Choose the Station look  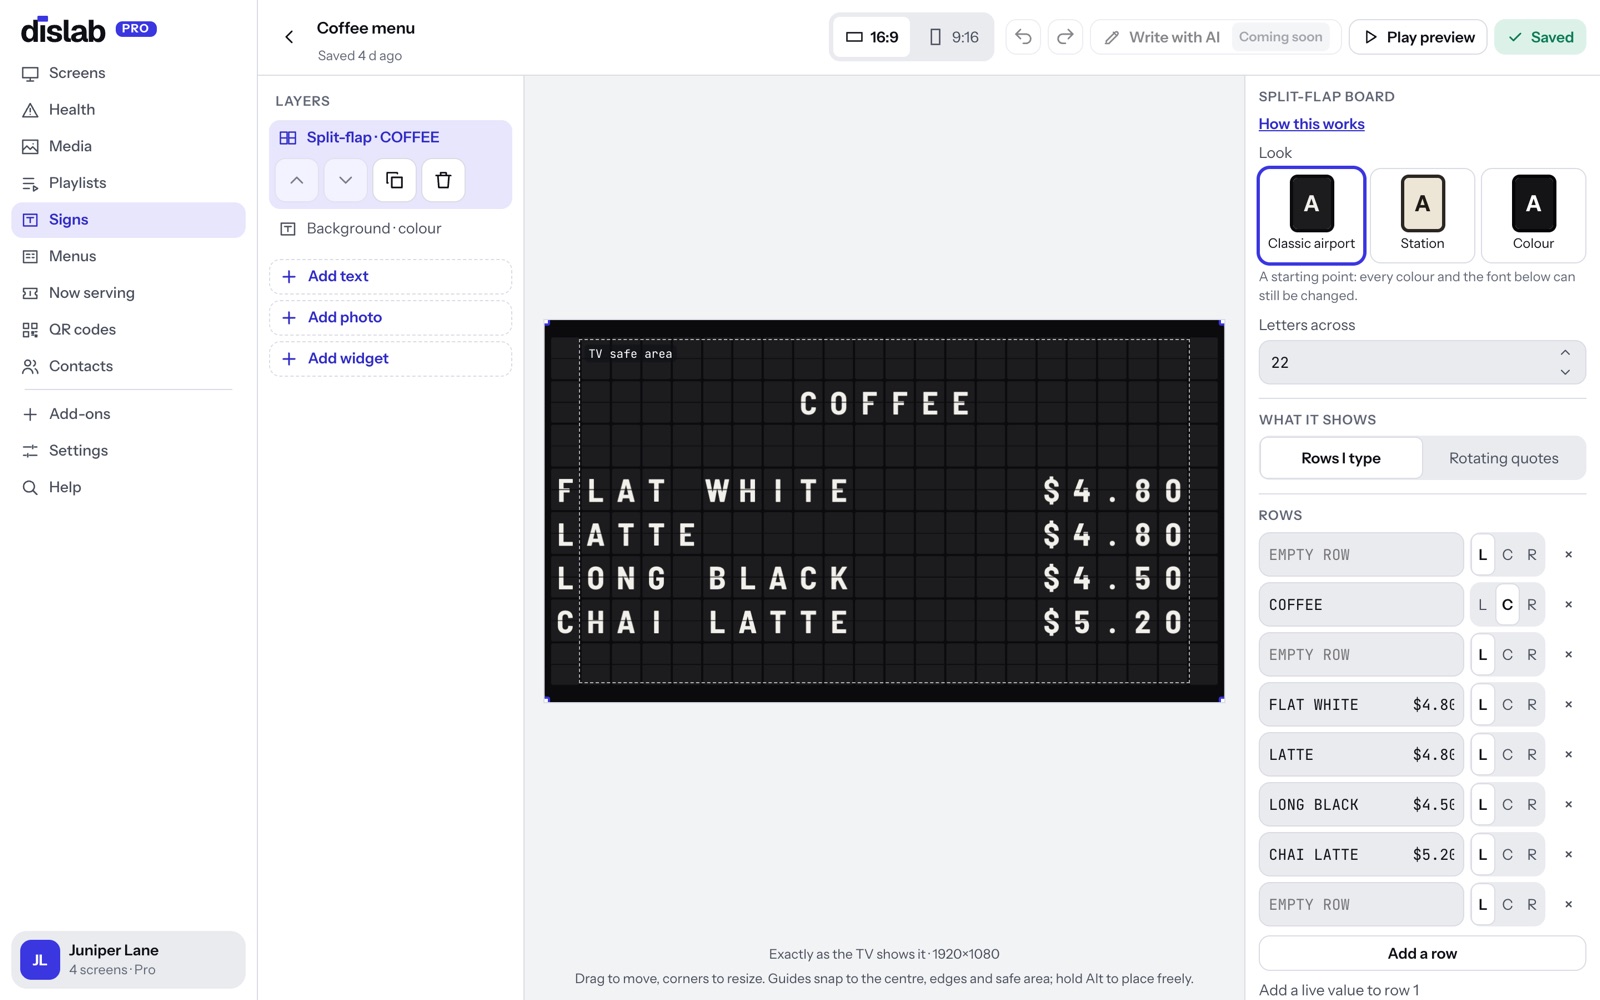pyautogui.click(x=1422, y=215)
